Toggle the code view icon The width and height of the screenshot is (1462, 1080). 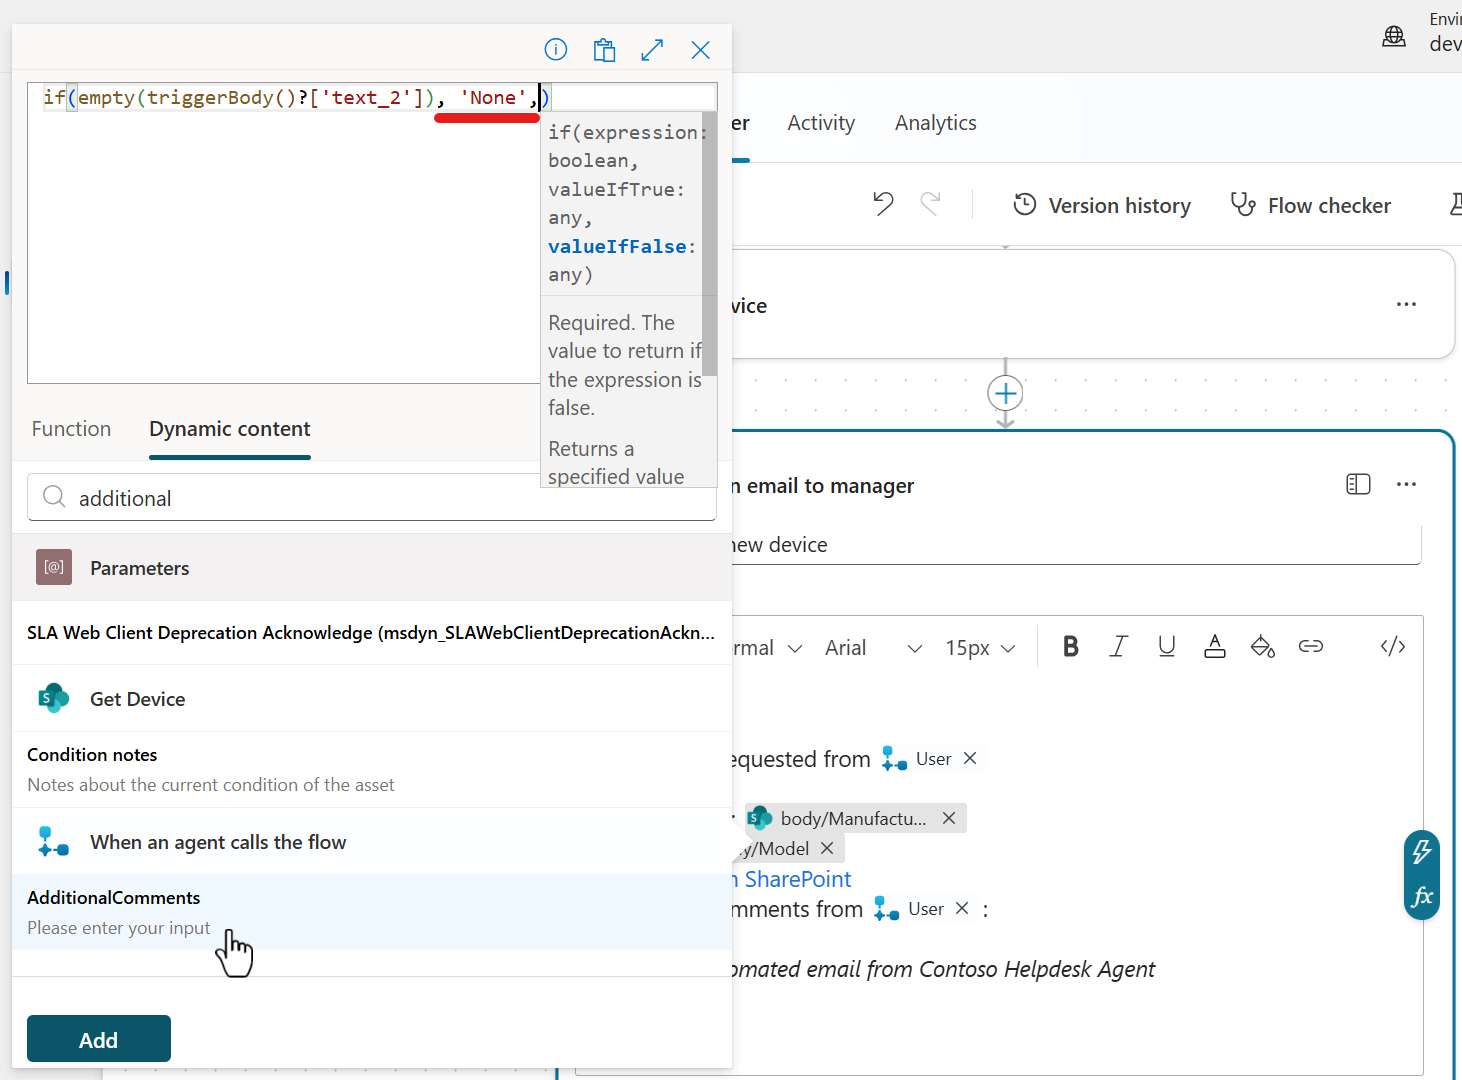click(x=1392, y=647)
